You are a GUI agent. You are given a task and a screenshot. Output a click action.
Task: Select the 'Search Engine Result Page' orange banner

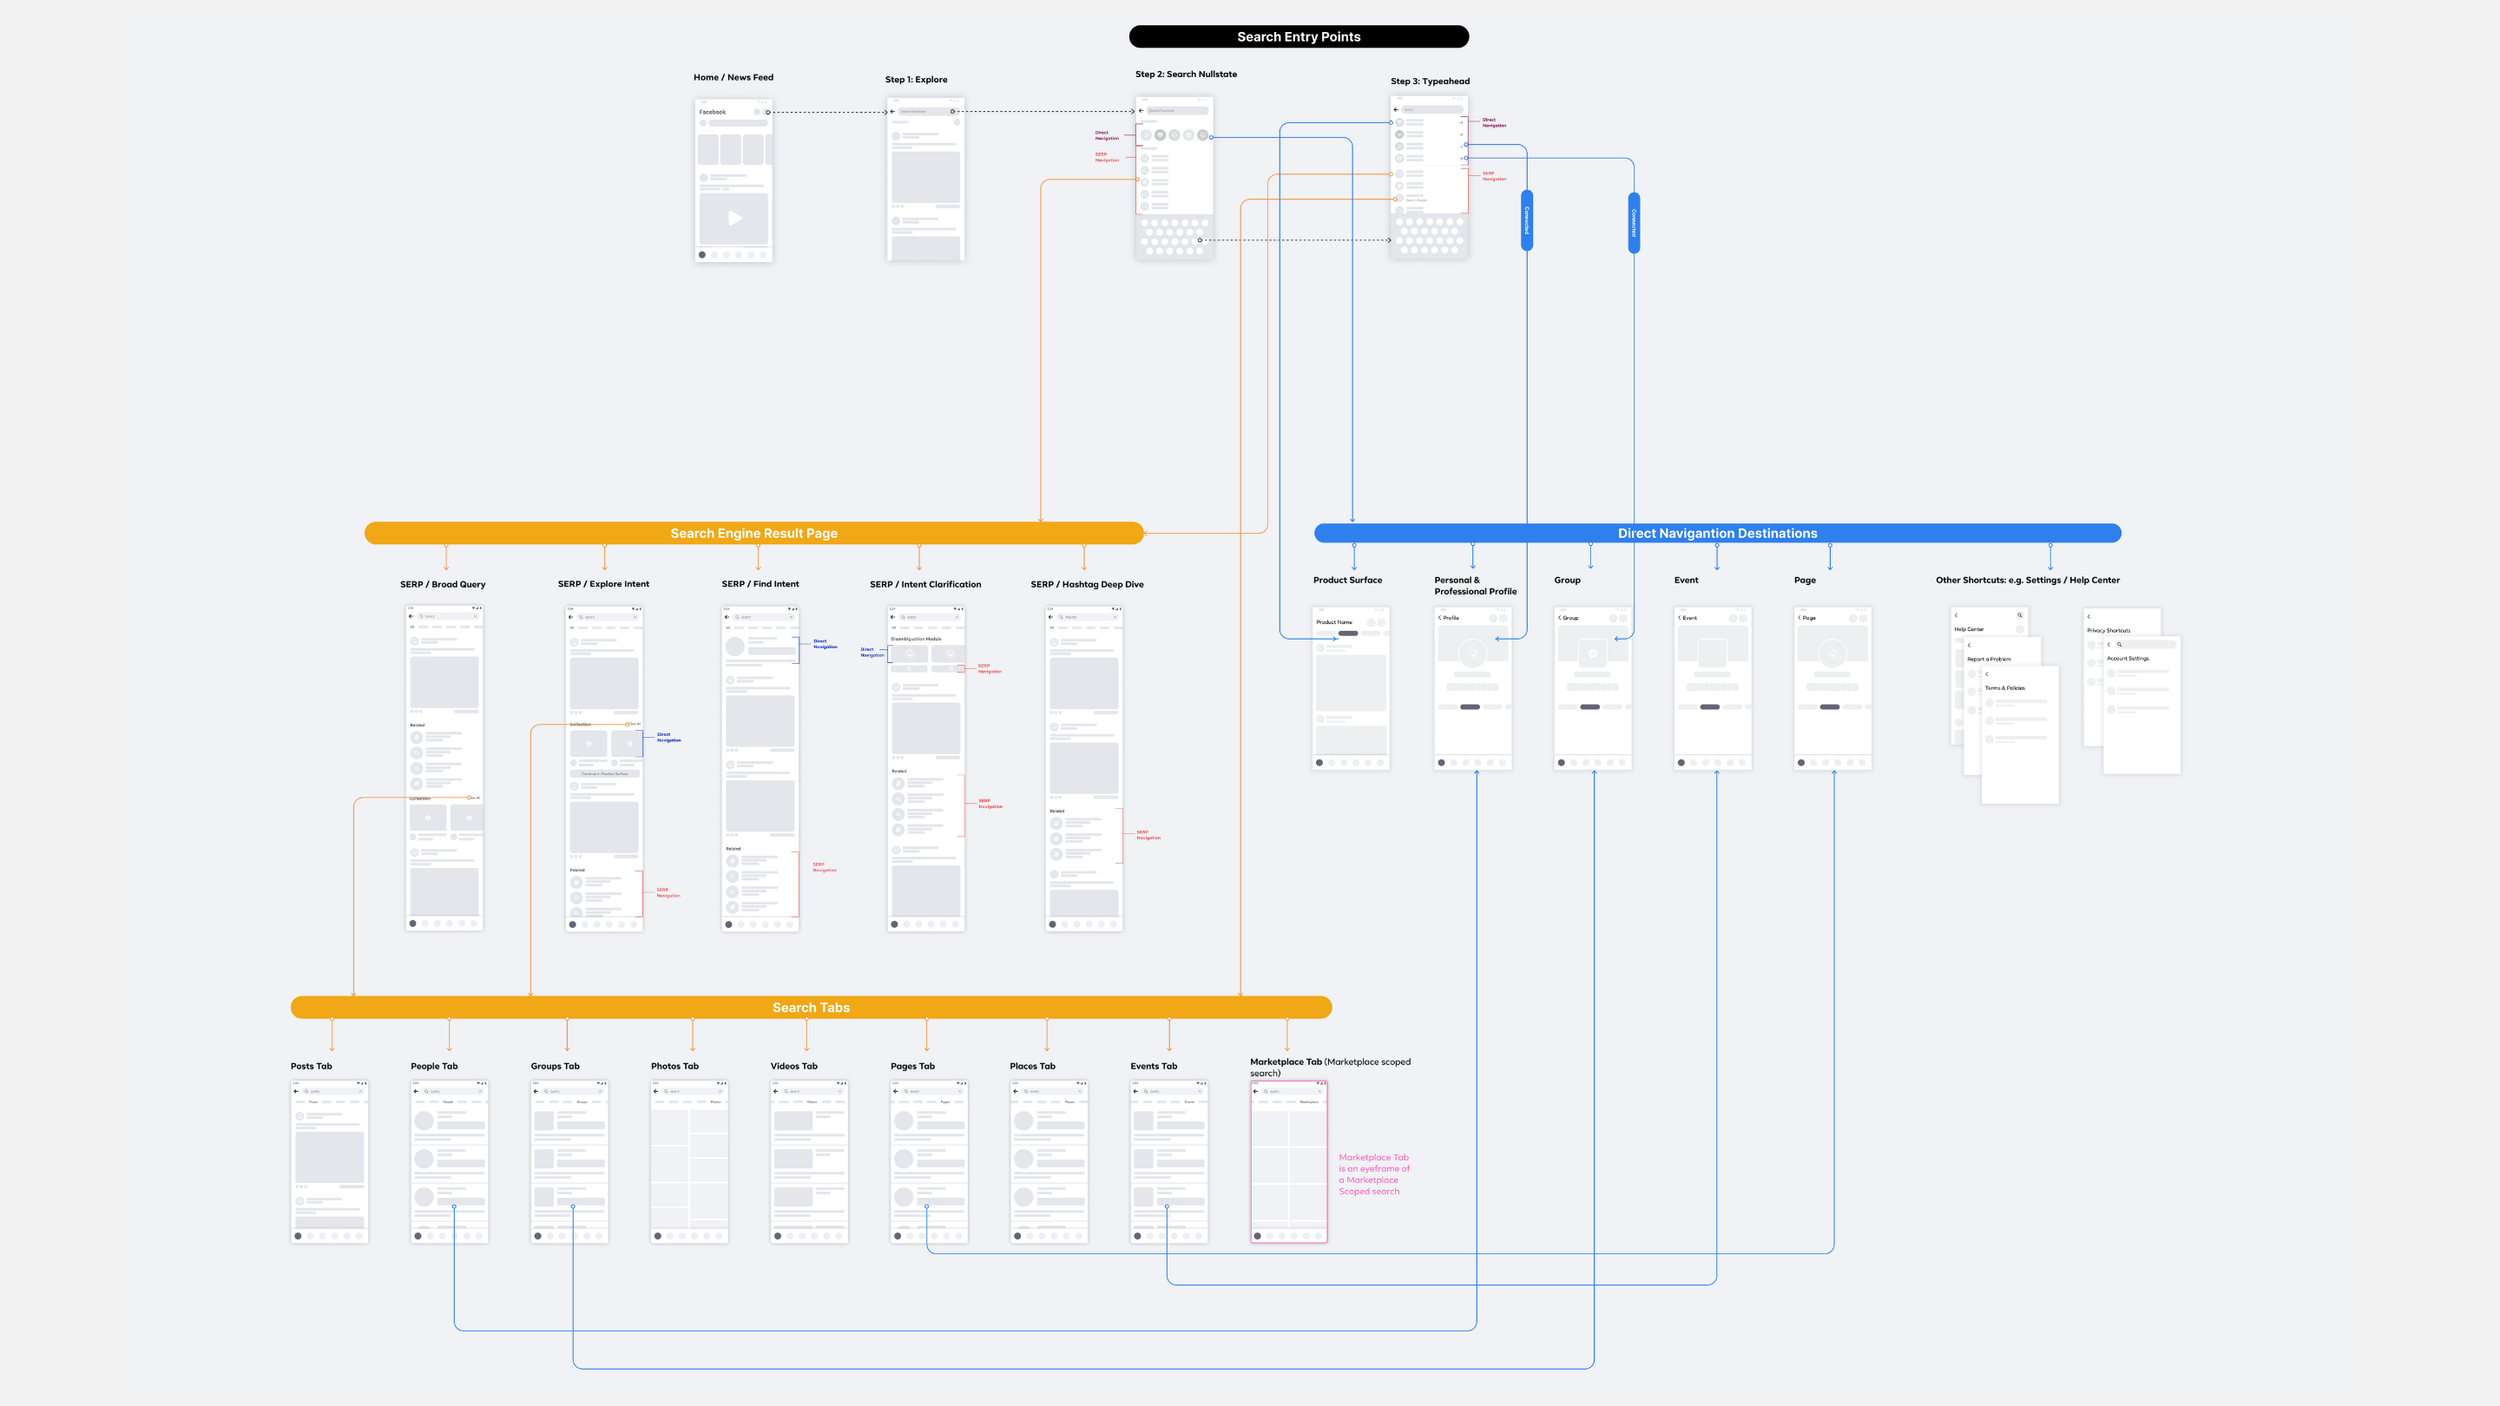(753, 533)
